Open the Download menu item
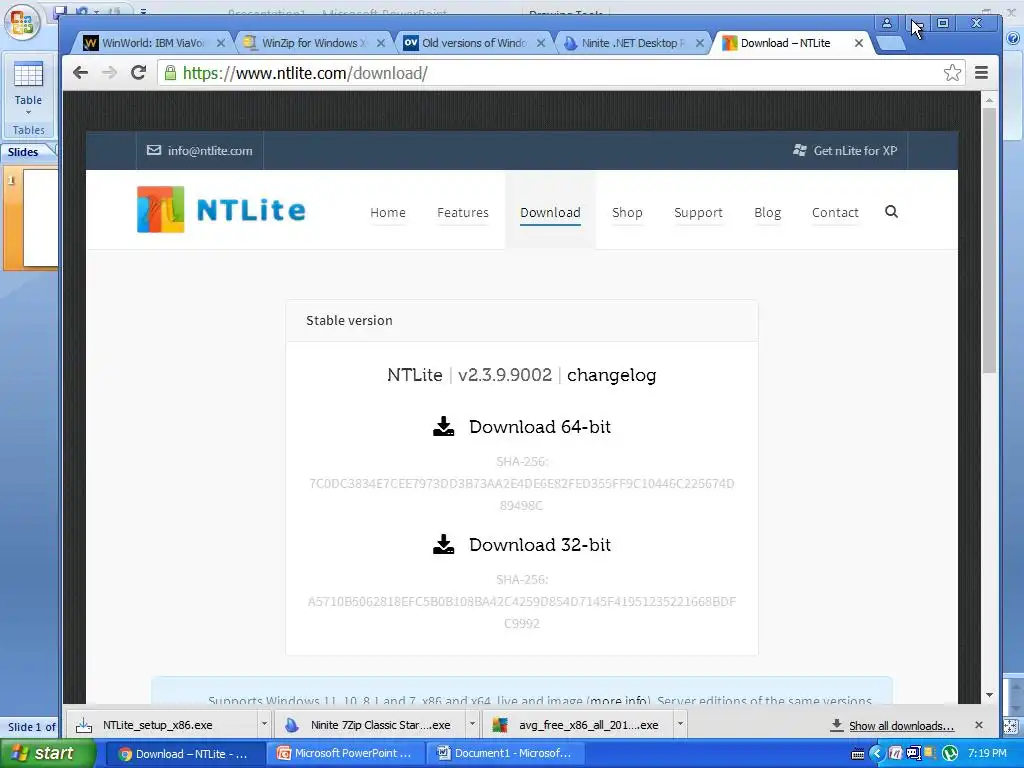 550,212
